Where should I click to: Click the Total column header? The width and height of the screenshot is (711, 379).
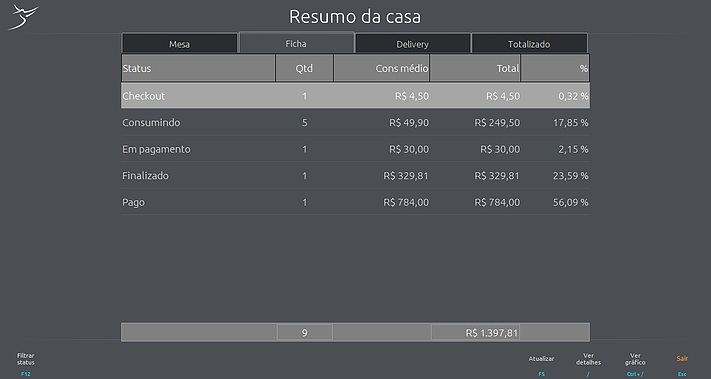point(475,68)
